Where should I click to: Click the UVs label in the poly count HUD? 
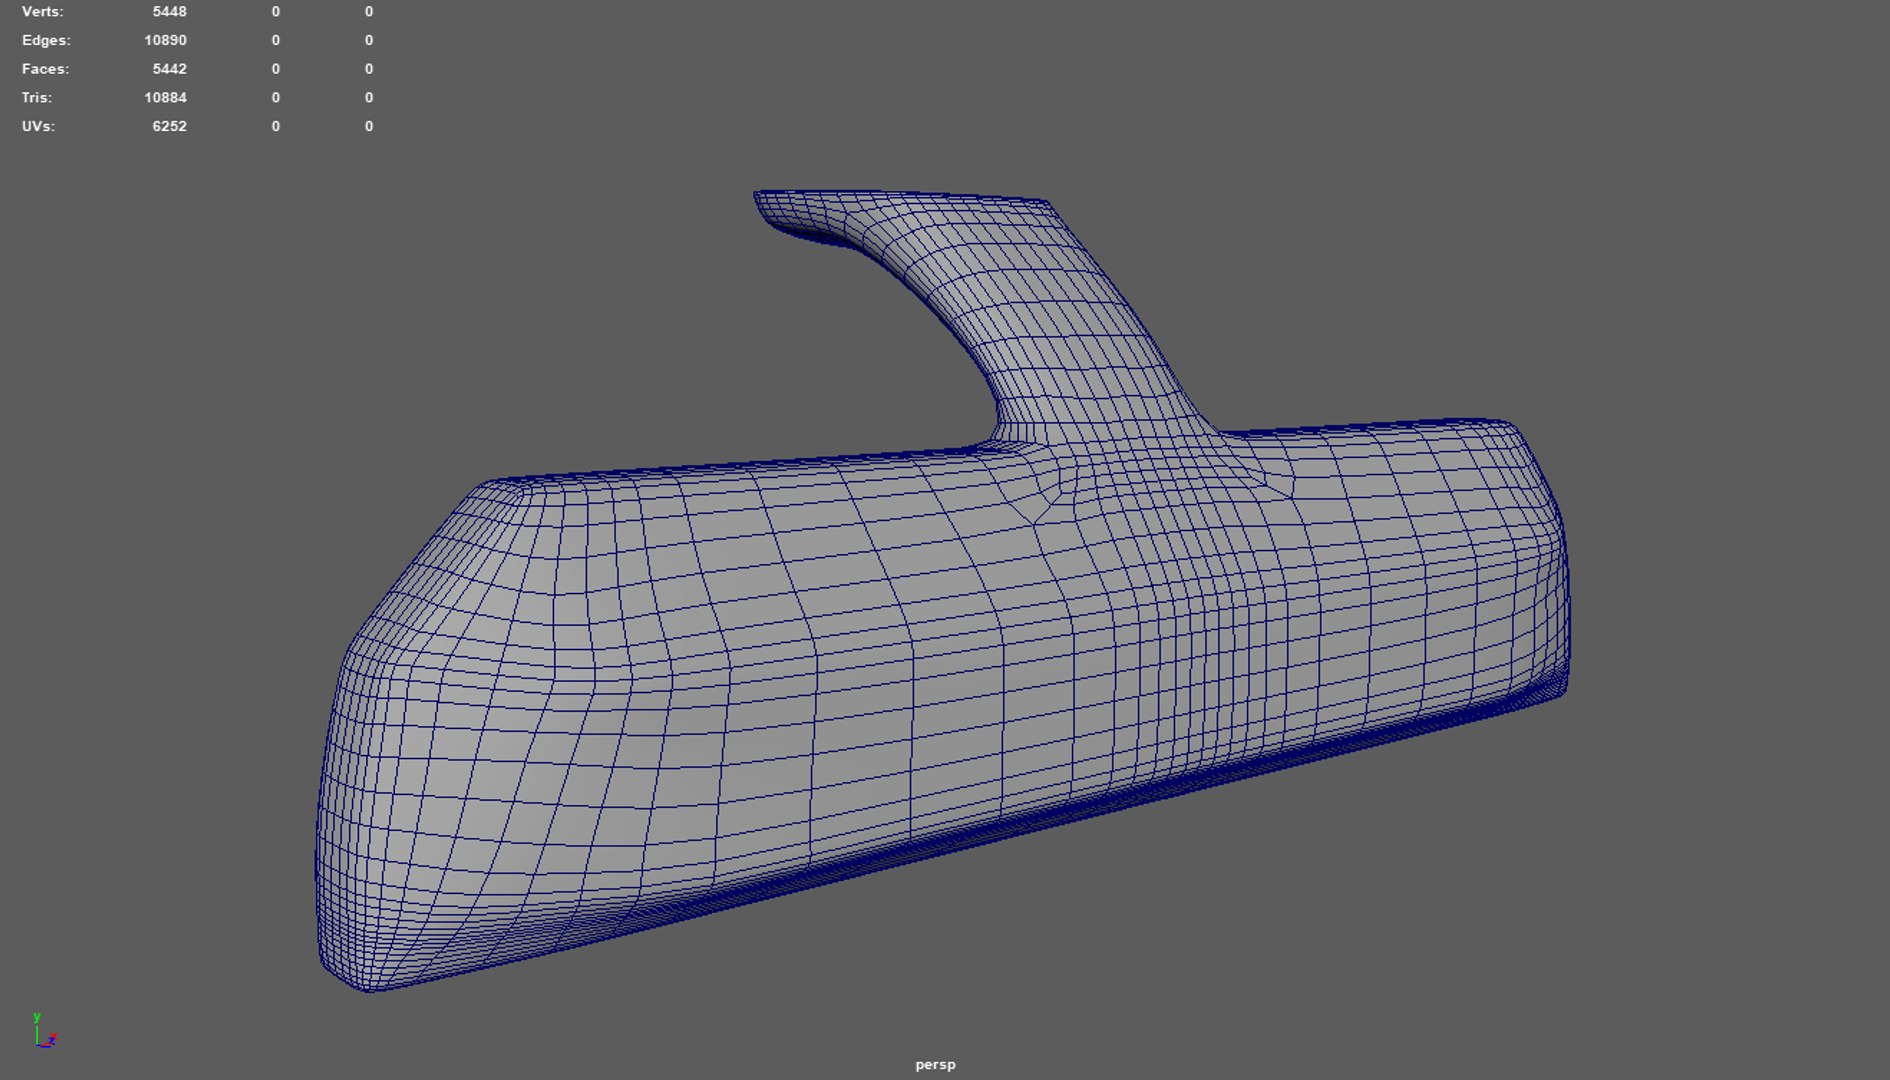[x=38, y=127]
